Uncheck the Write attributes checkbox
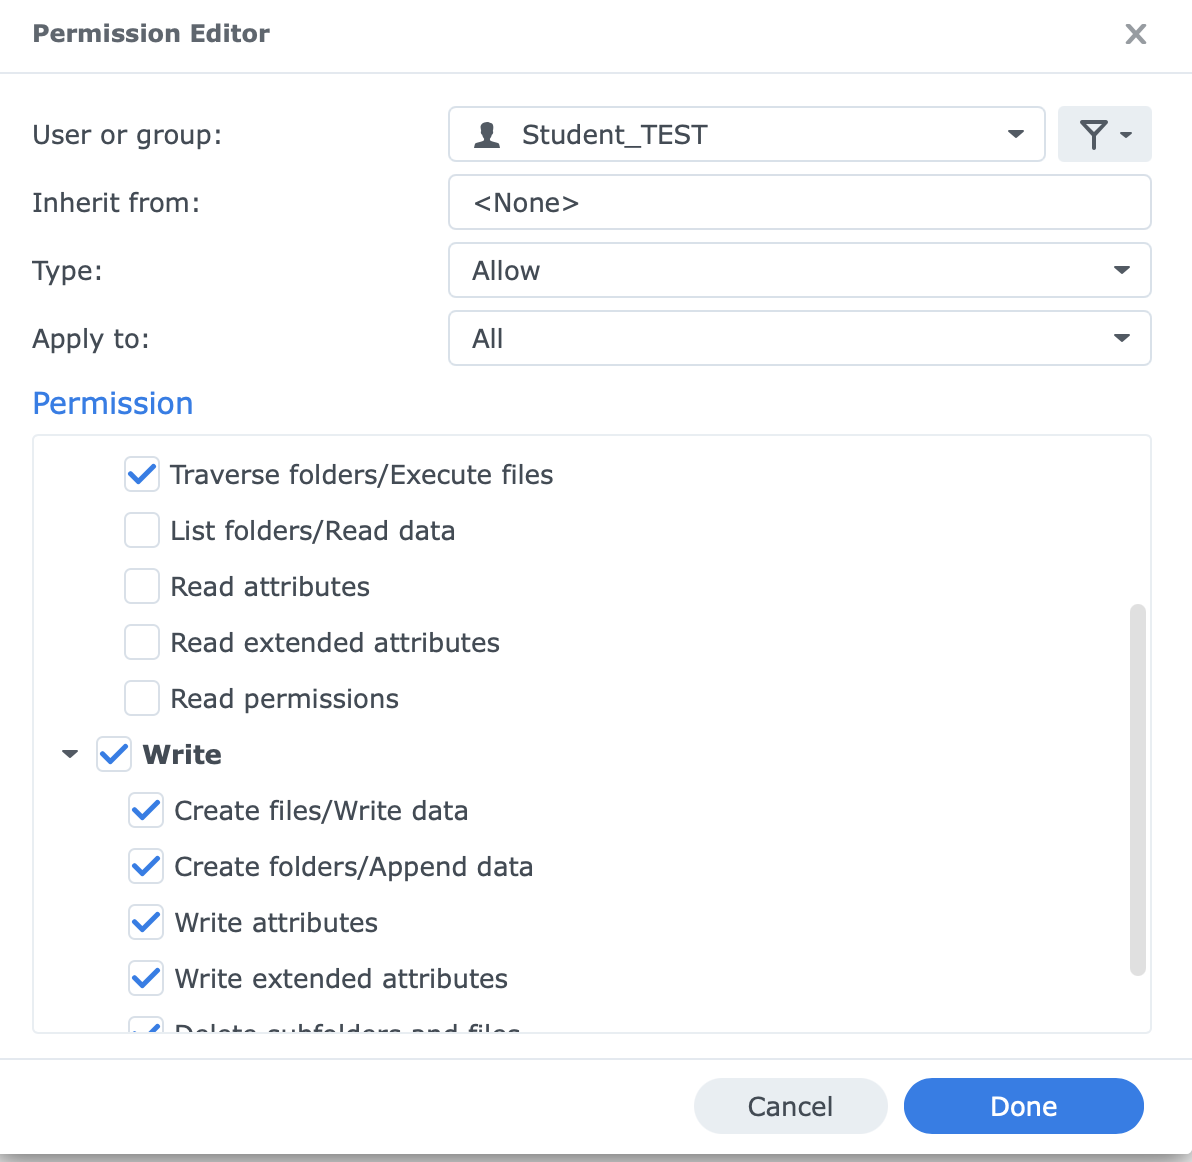This screenshot has width=1192, height=1162. 146,922
